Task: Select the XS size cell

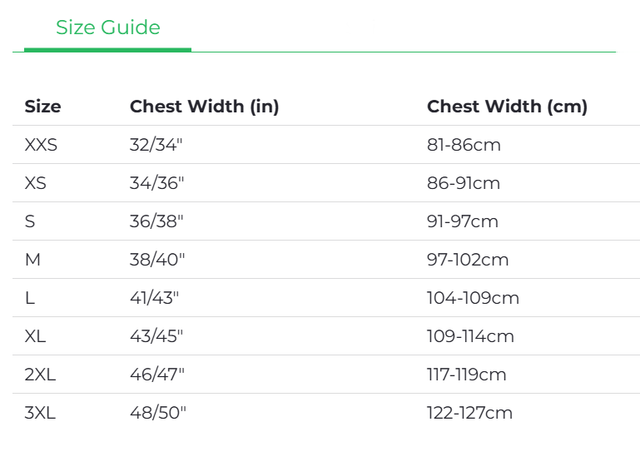Action: (36, 183)
